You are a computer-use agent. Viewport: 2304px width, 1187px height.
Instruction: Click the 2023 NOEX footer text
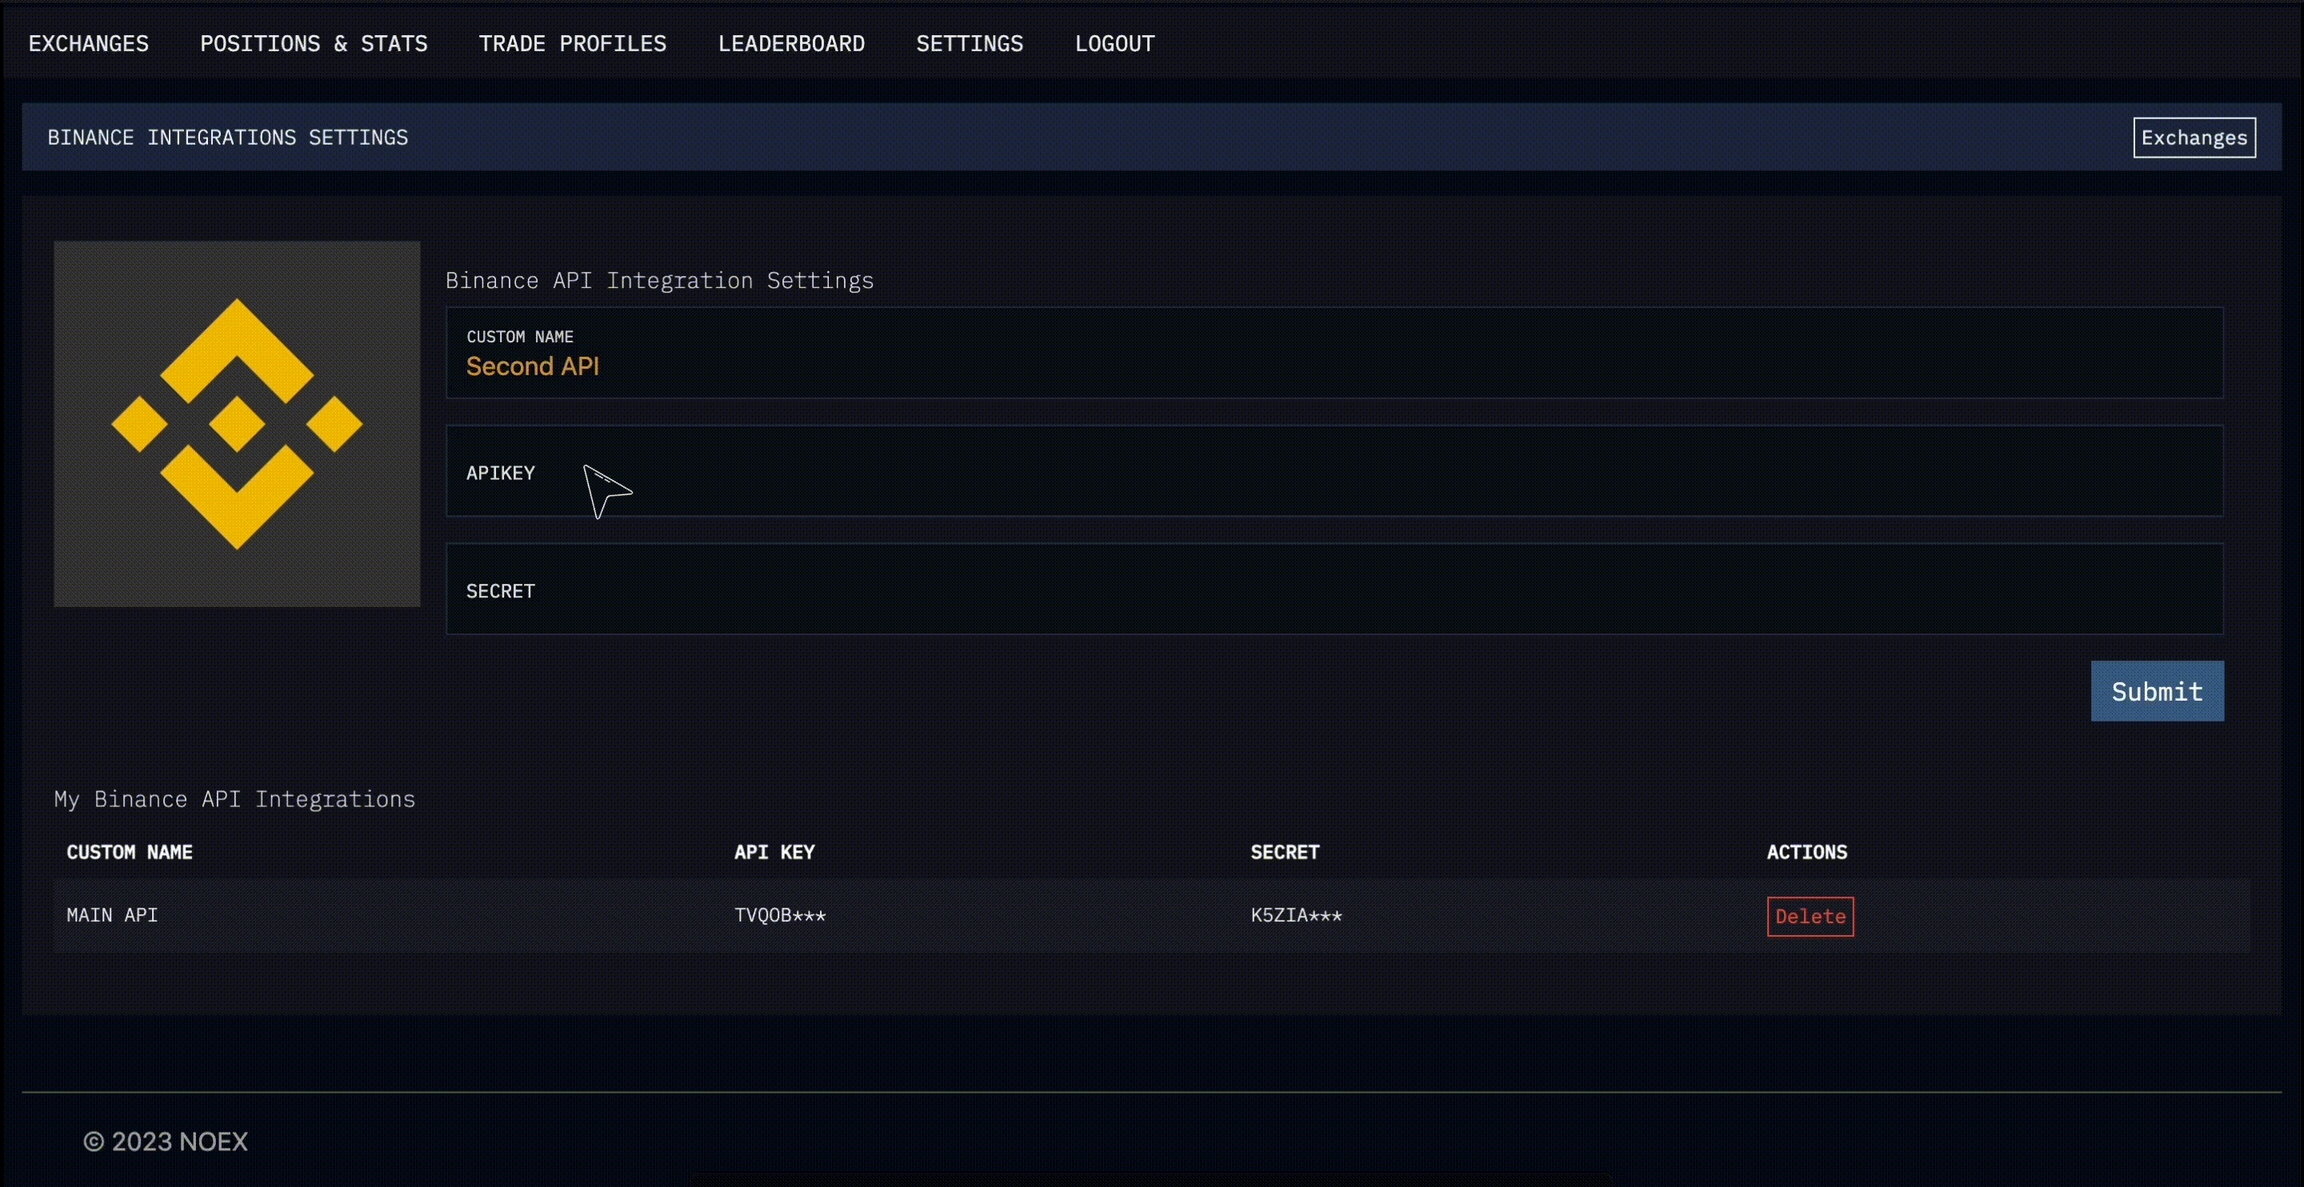click(x=166, y=1141)
